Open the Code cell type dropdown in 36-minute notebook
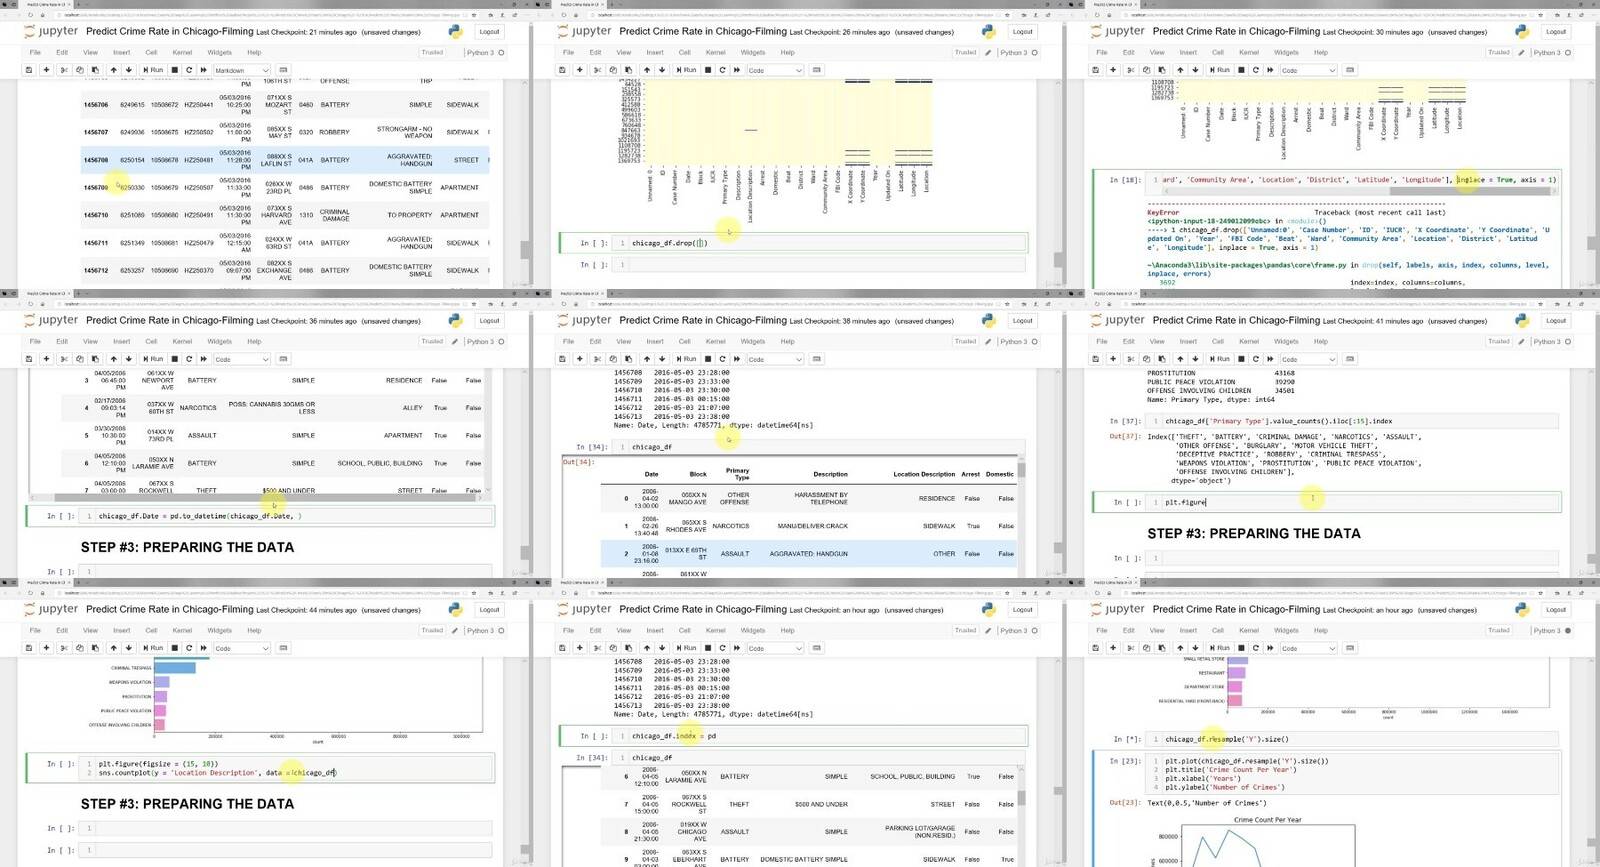This screenshot has height=867, width=1600. click(x=242, y=358)
